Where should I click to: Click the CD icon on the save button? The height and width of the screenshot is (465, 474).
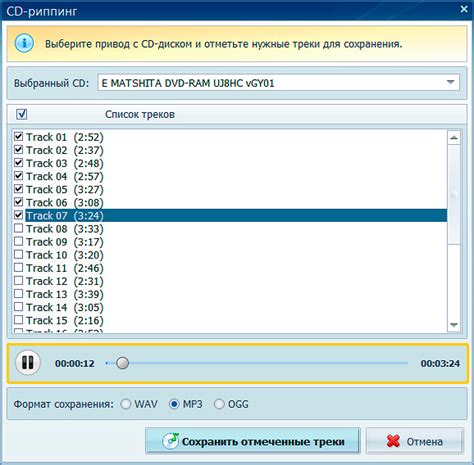pyautogui.click(x=171, y=441)
